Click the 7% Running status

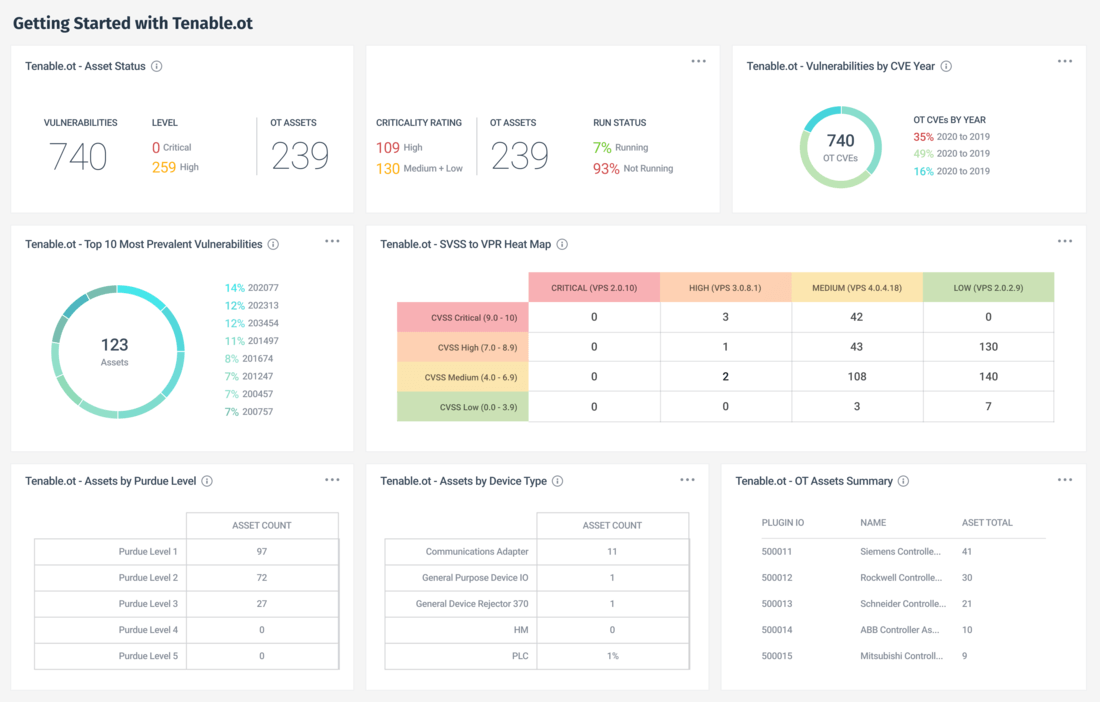coord(621,147)
